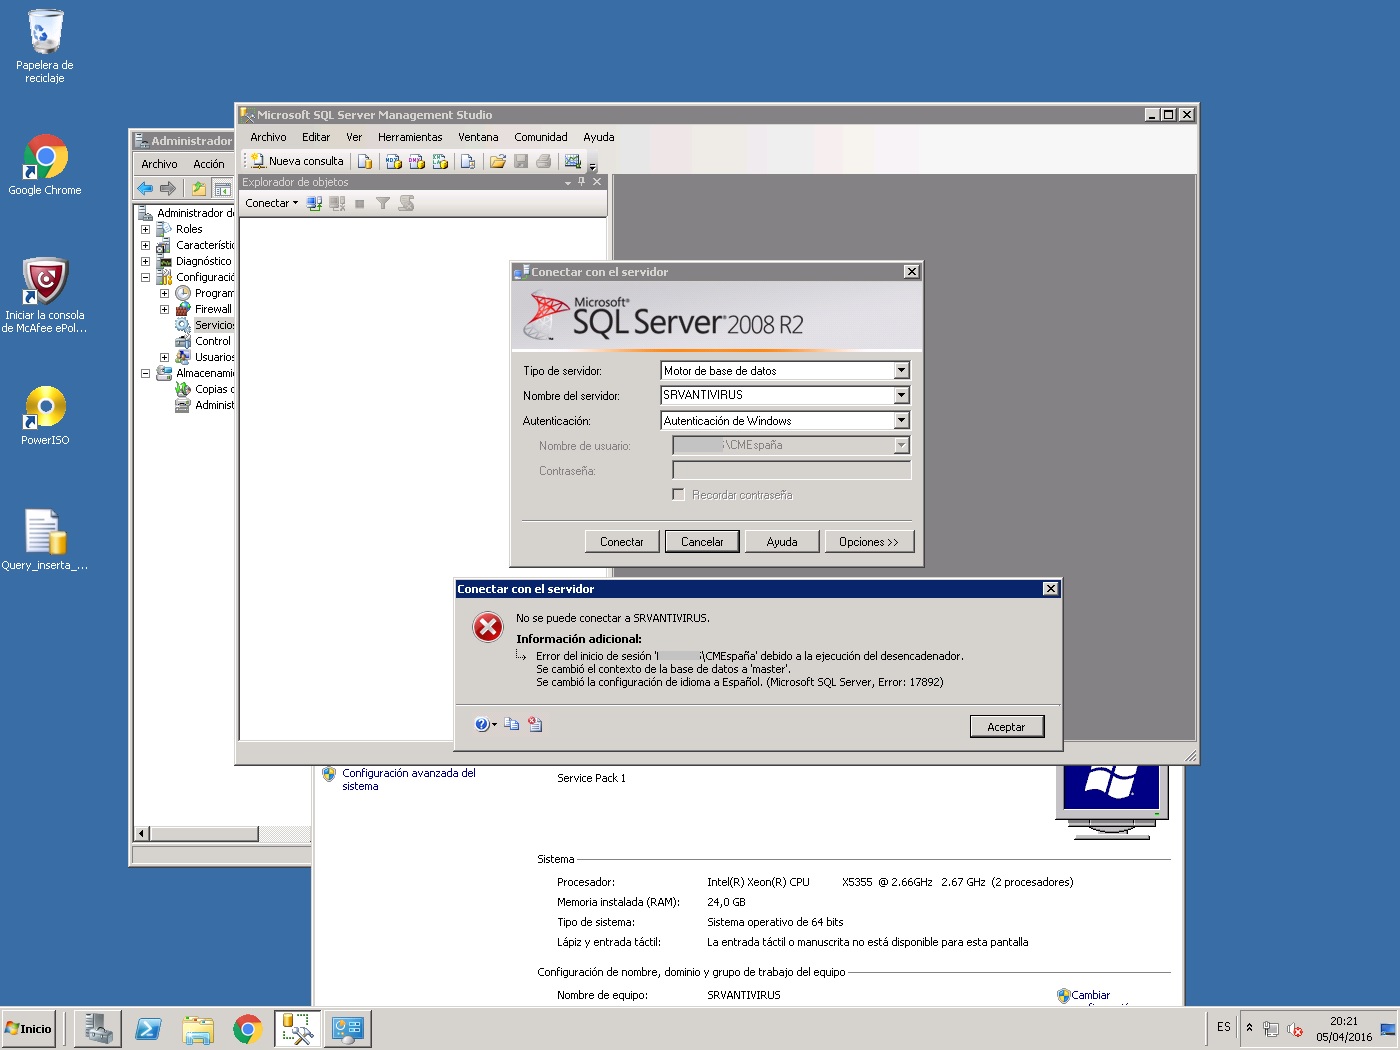Screen dimensions: 1400x1050
Task: Click the stop square icon in Object Explorer
Action: tap(360, 204)
